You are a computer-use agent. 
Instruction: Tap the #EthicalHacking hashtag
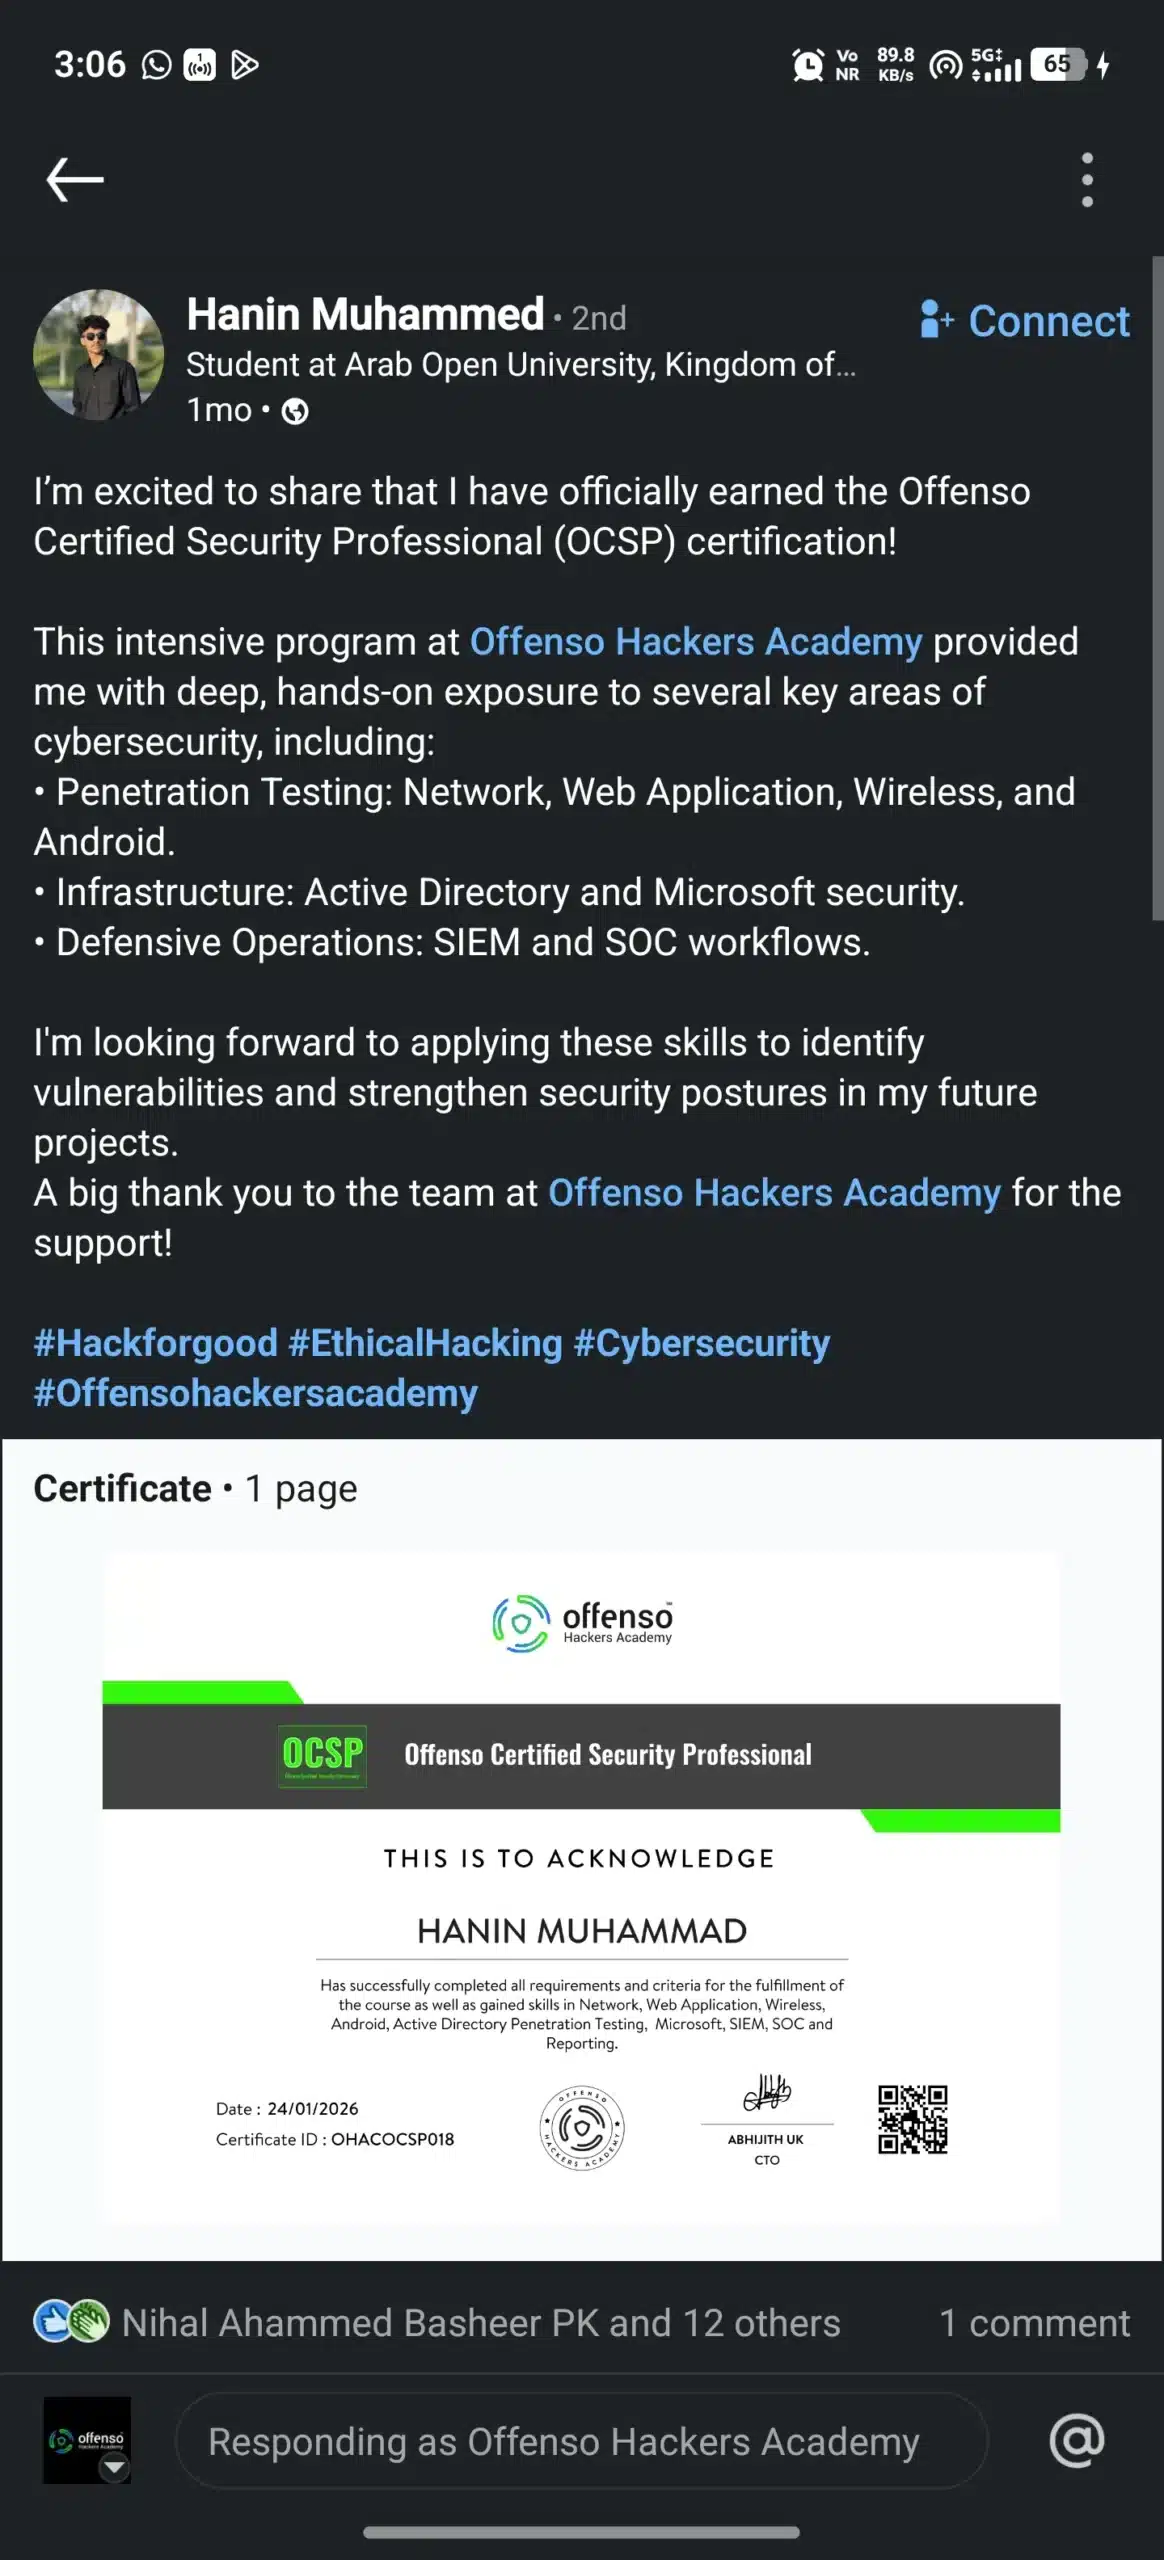tap(425, 1343)
